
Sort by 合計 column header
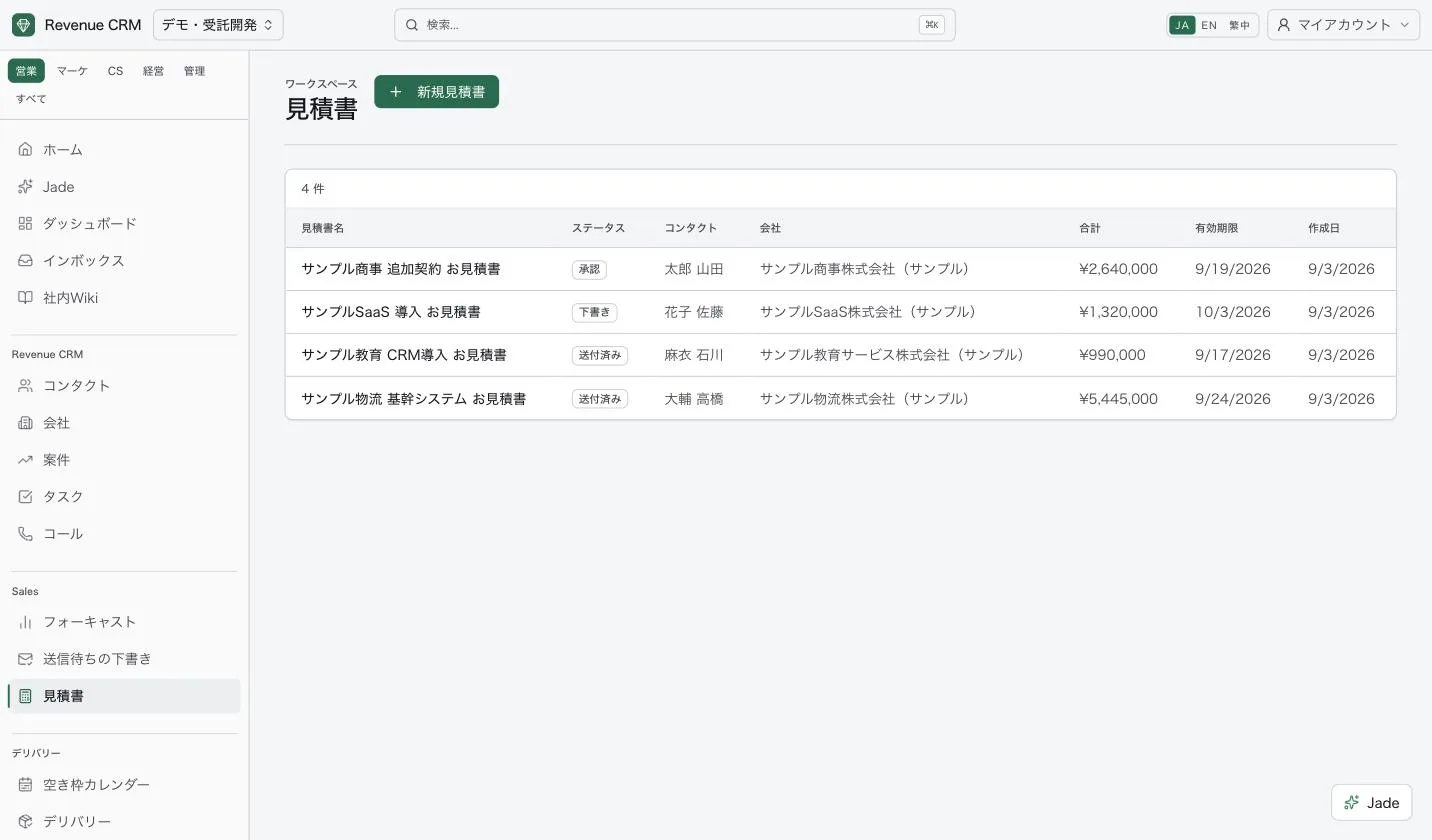click(1090, 228)
